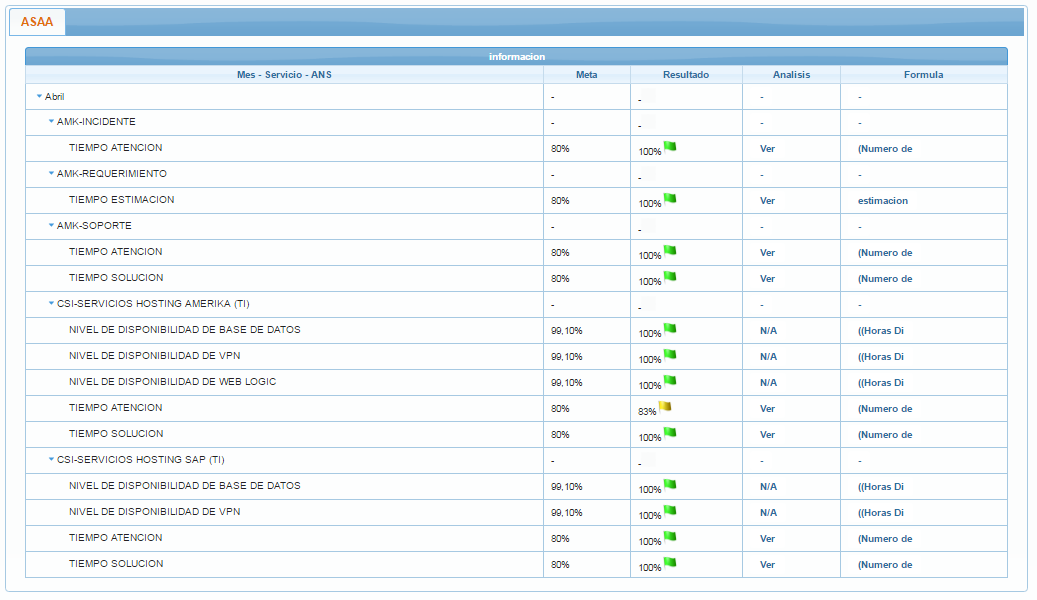This screenshot has height=600, width=1037.
Task: Click the yellow flag on 83% result
Action: coord(665,406)
